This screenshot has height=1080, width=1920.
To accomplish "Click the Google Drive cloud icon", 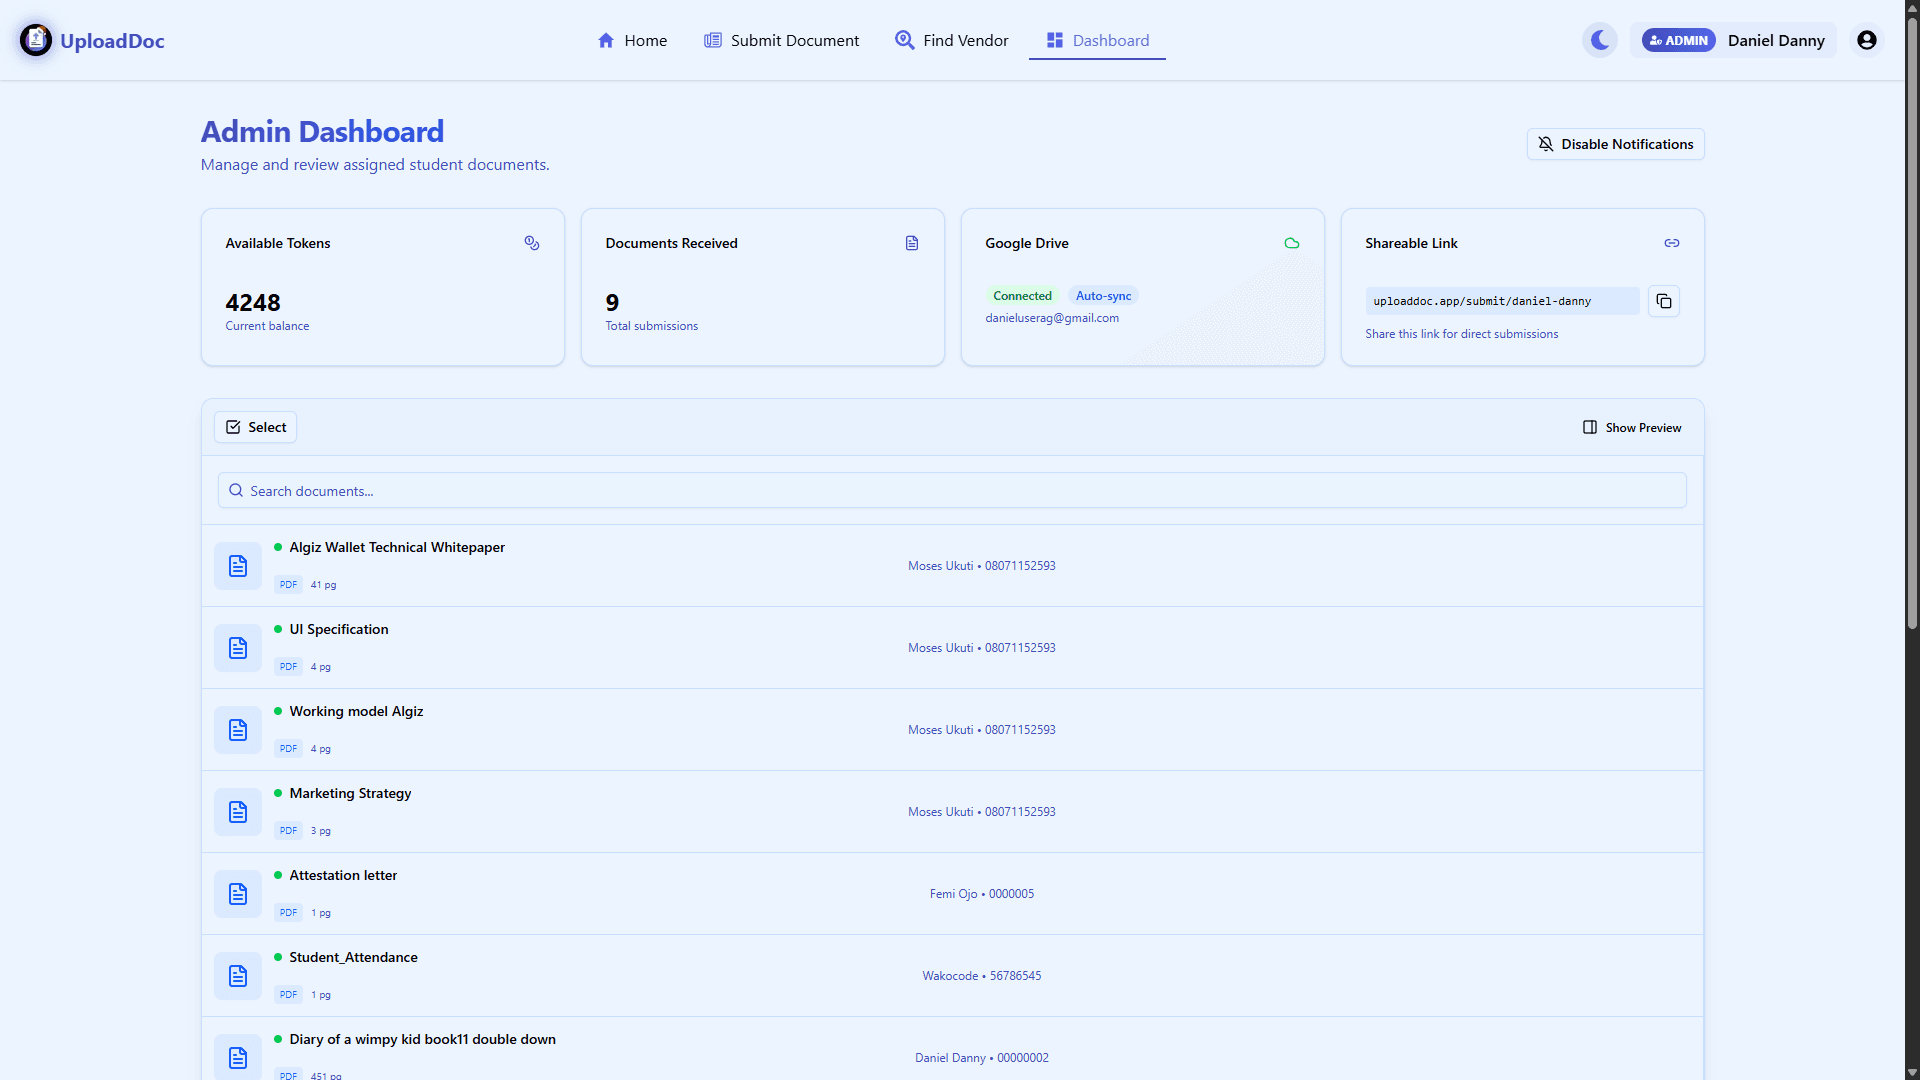I will [x=1291, y=243].
